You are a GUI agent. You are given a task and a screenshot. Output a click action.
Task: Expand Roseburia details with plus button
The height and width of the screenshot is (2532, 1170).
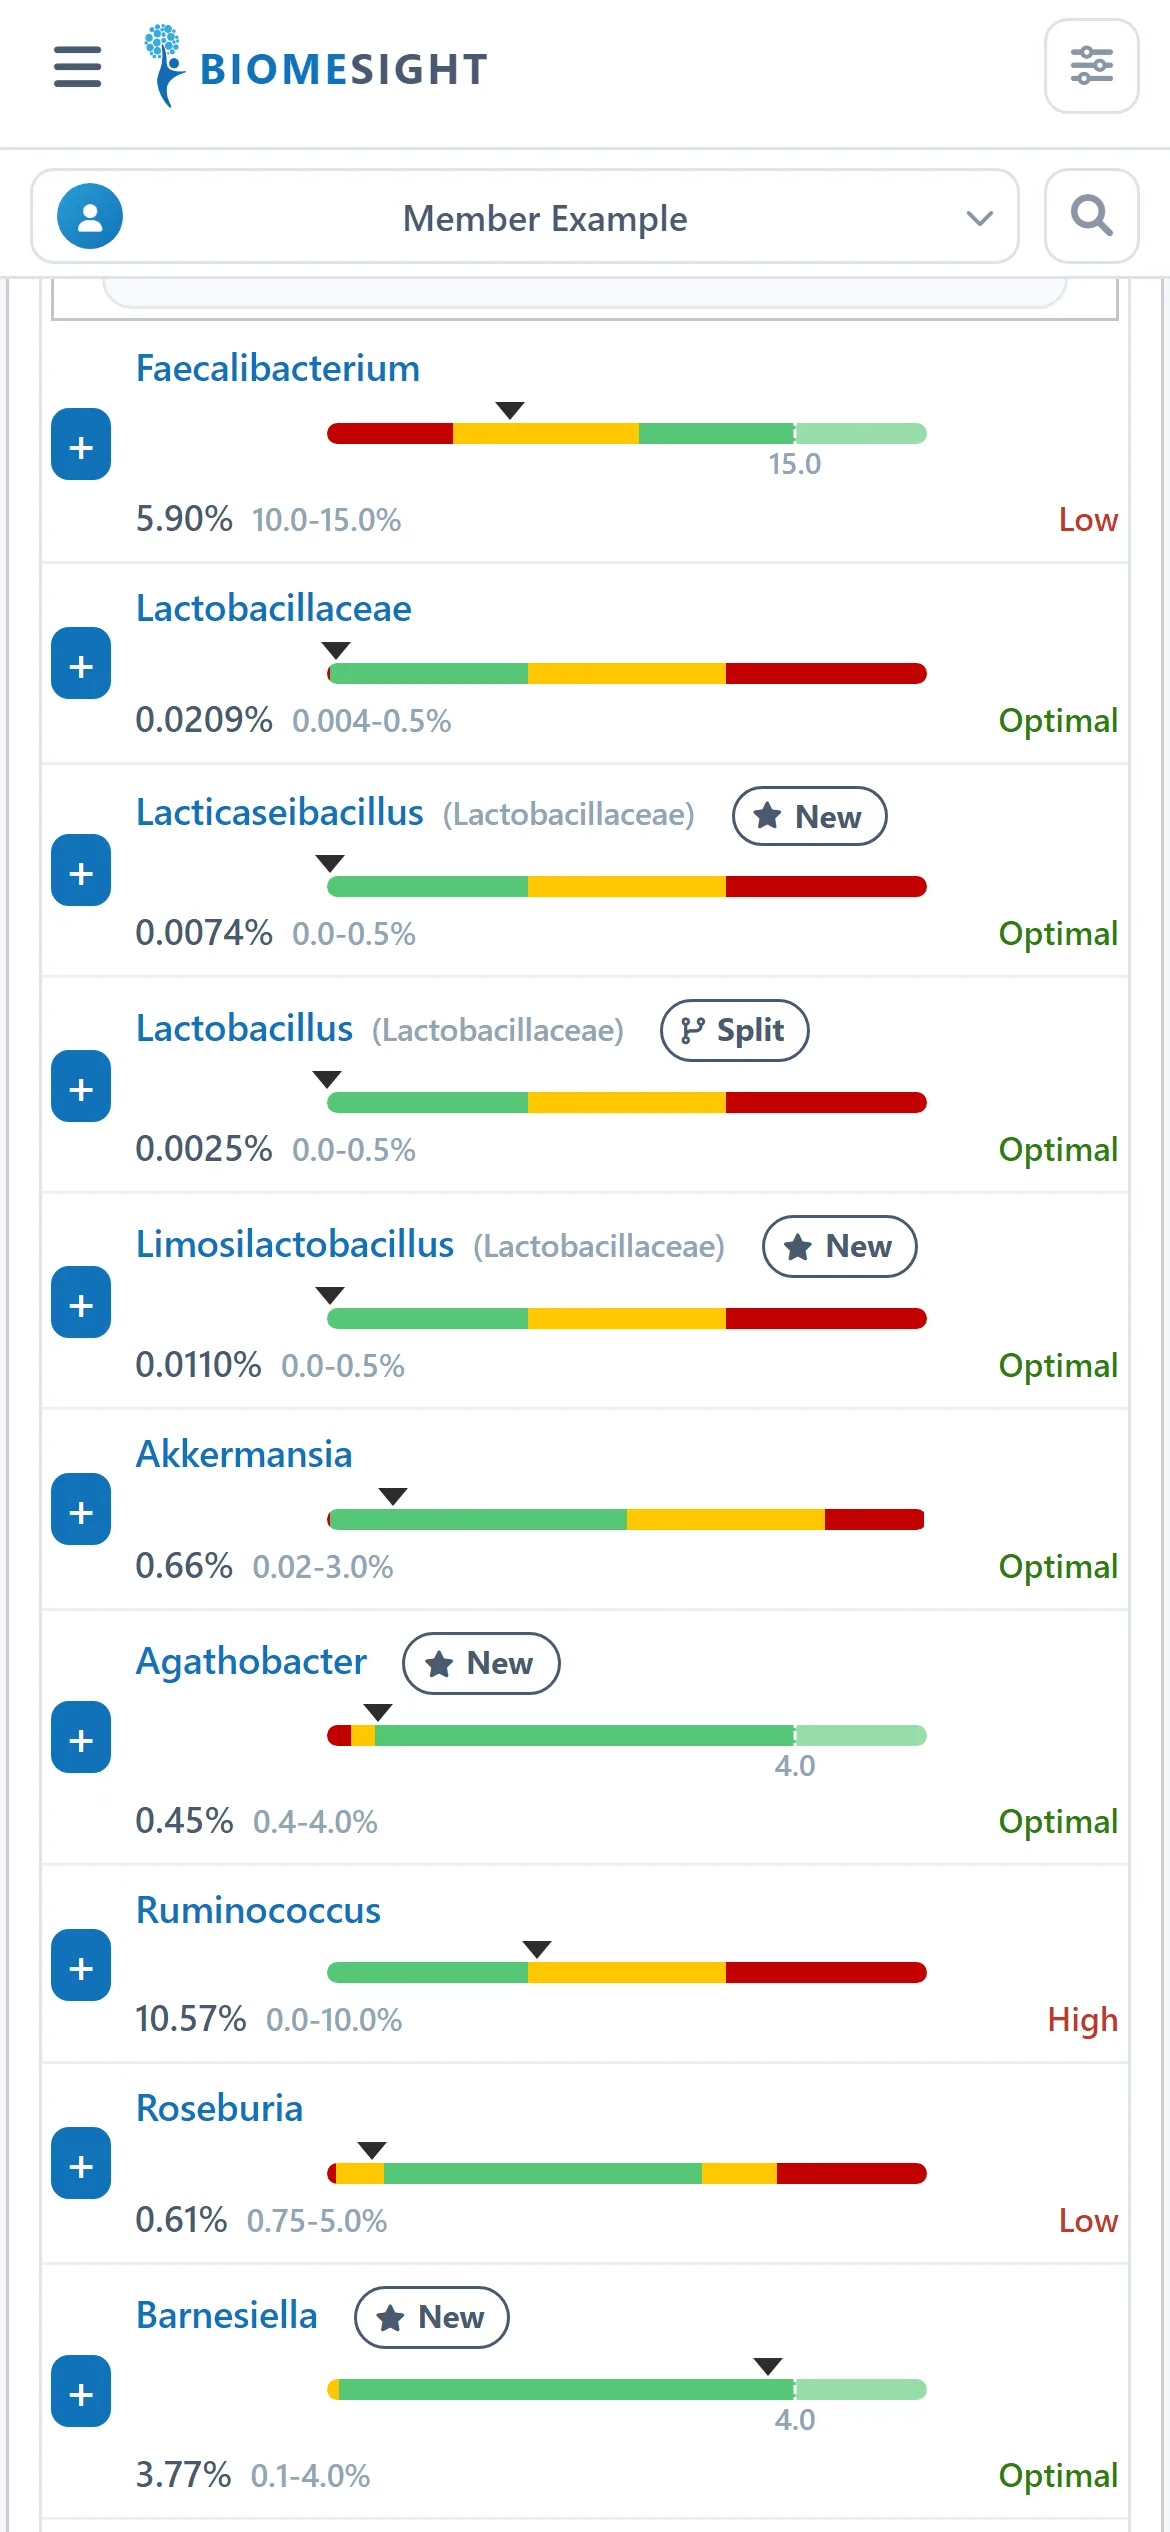coord(81,2163)
